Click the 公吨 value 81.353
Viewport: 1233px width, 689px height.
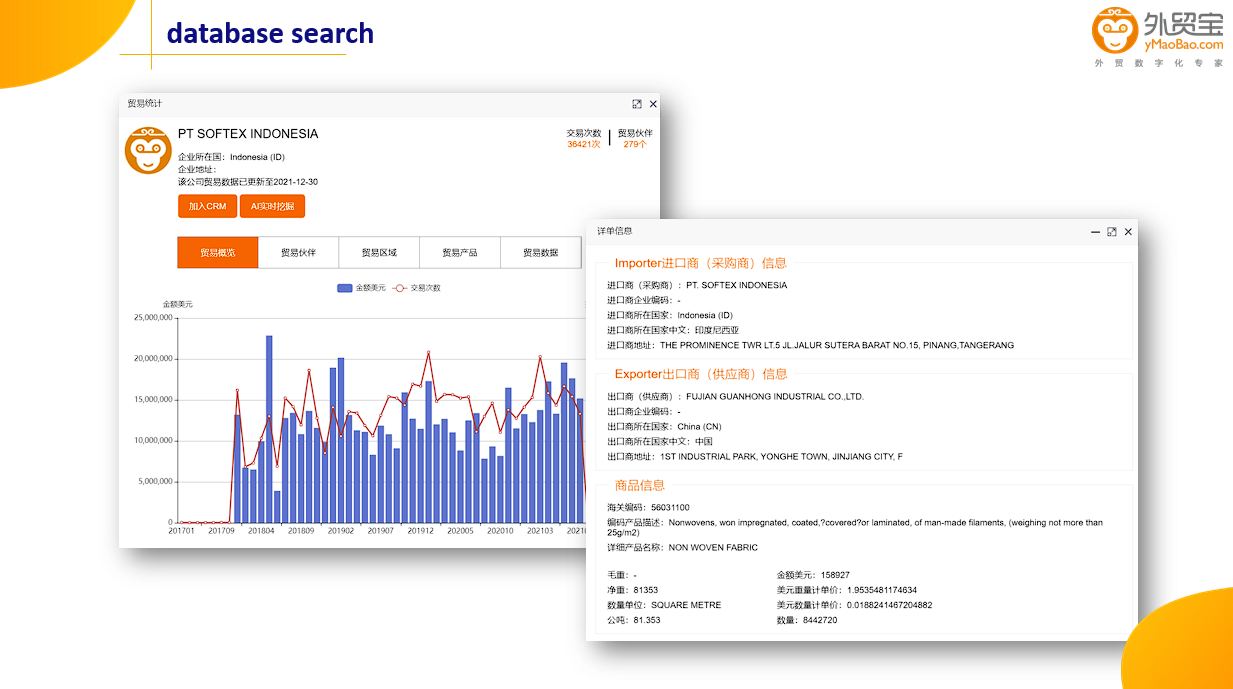click(646, 620)
